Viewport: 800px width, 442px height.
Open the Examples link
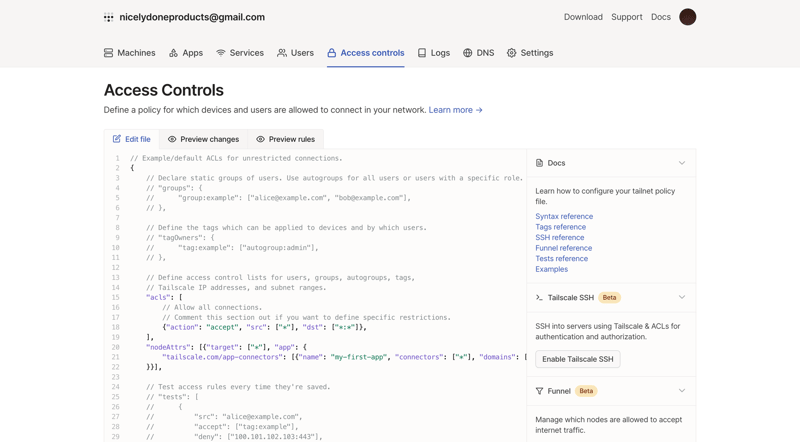tap(551, 269)
